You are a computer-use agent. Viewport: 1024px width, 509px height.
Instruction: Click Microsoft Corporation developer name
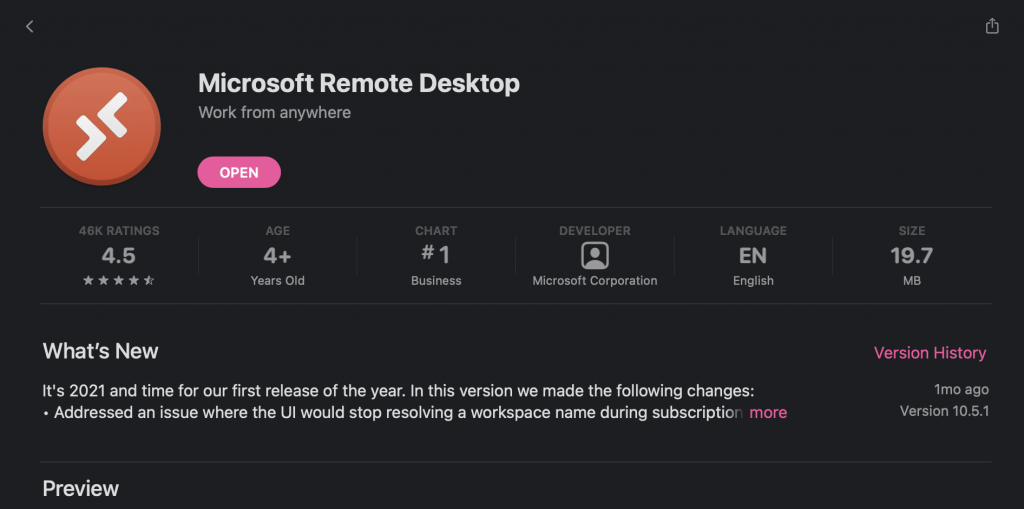(595, 281)
